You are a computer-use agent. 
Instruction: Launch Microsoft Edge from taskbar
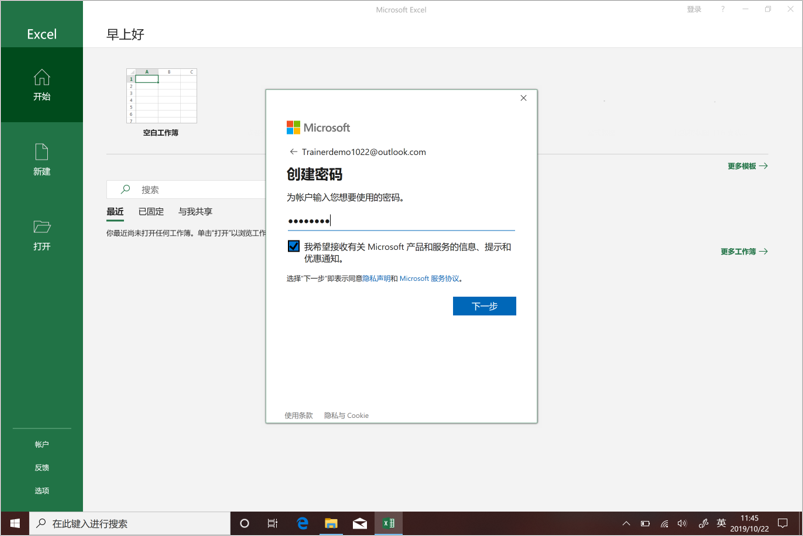(x=302, y=523)
